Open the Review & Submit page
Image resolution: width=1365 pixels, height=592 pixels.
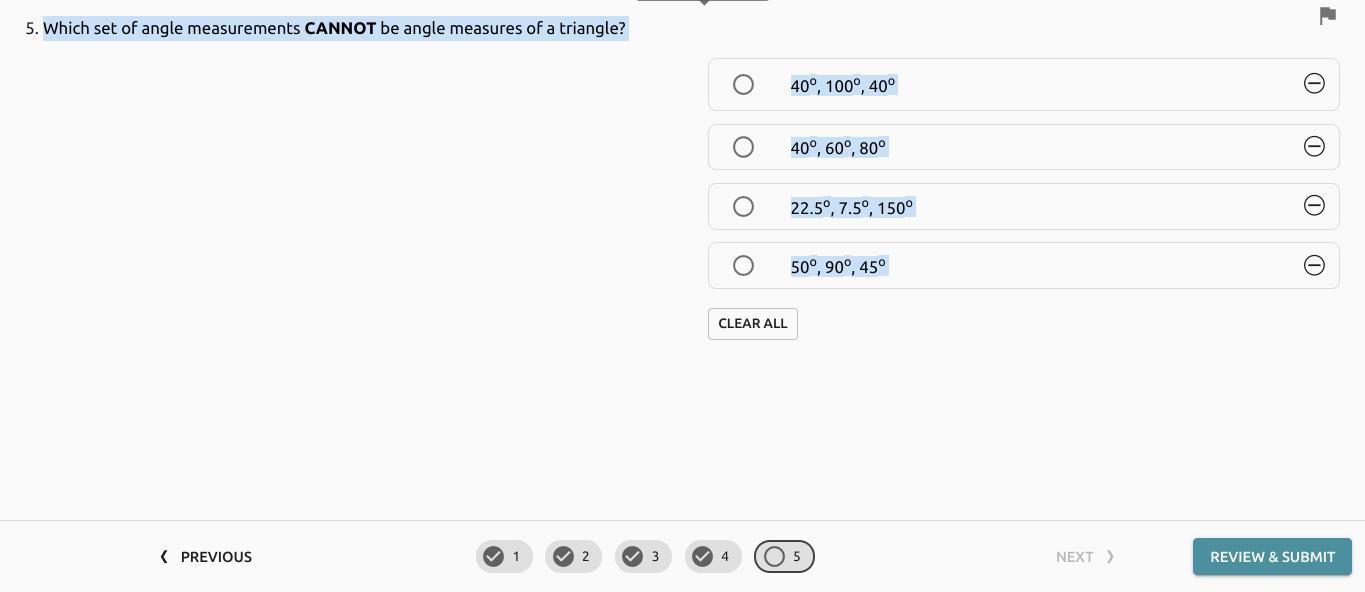tap(1271, 557)
